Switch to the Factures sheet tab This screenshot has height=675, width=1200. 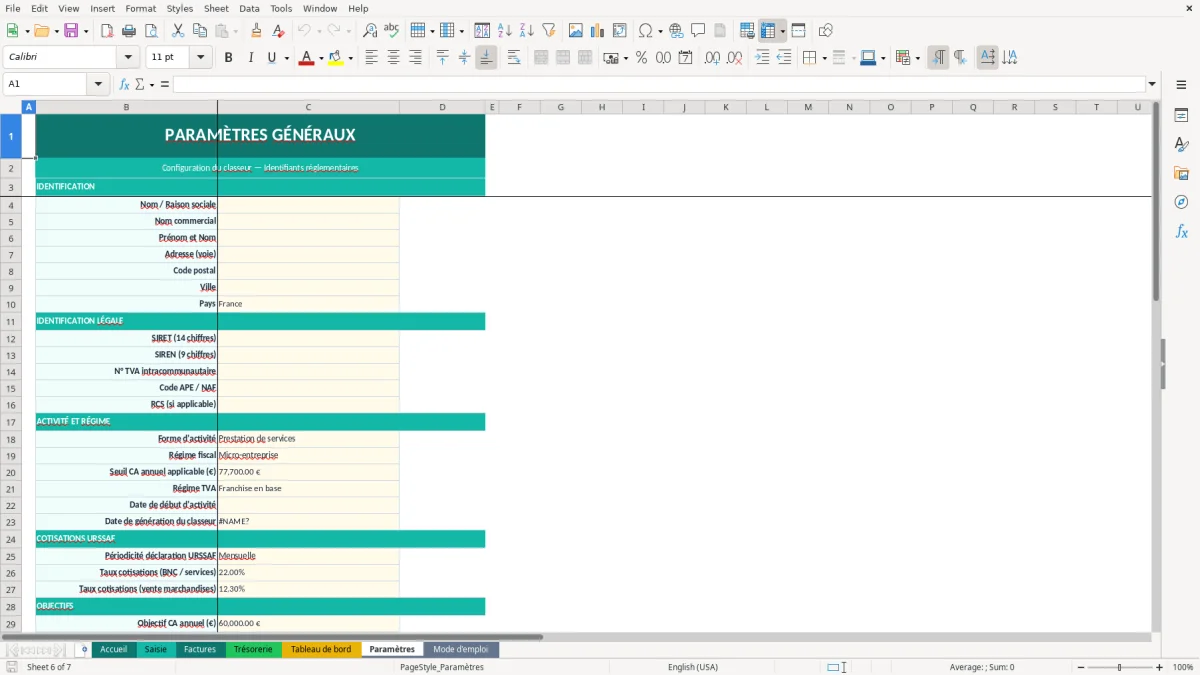click(200, 649)
